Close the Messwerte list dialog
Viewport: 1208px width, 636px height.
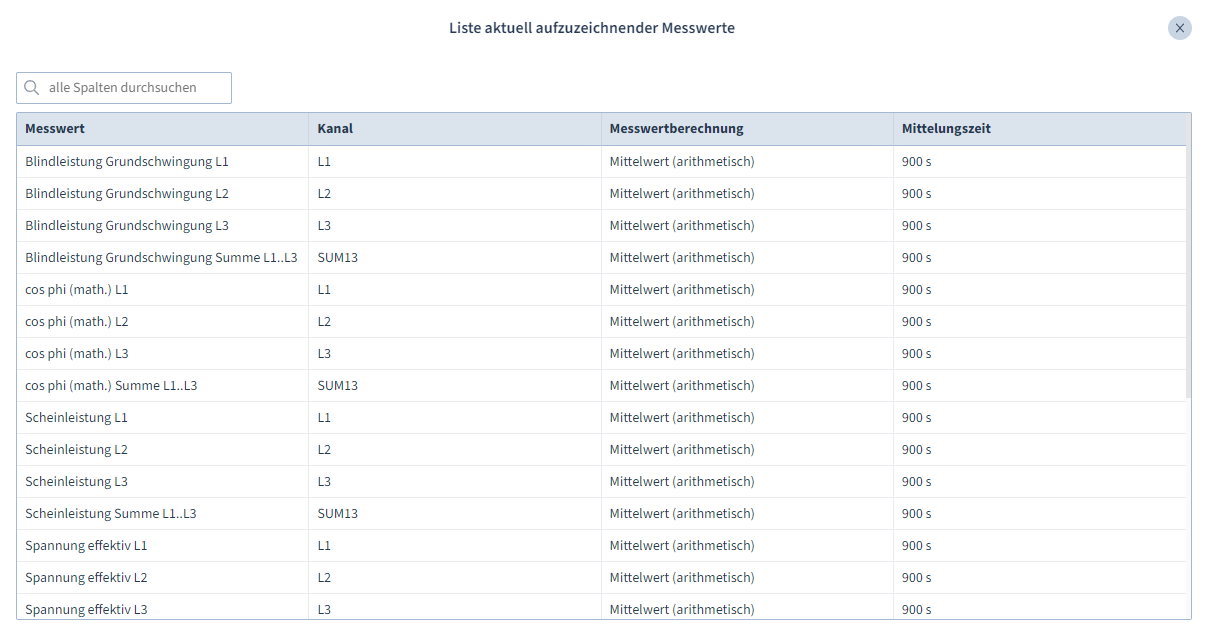(x=1179, y=28)
